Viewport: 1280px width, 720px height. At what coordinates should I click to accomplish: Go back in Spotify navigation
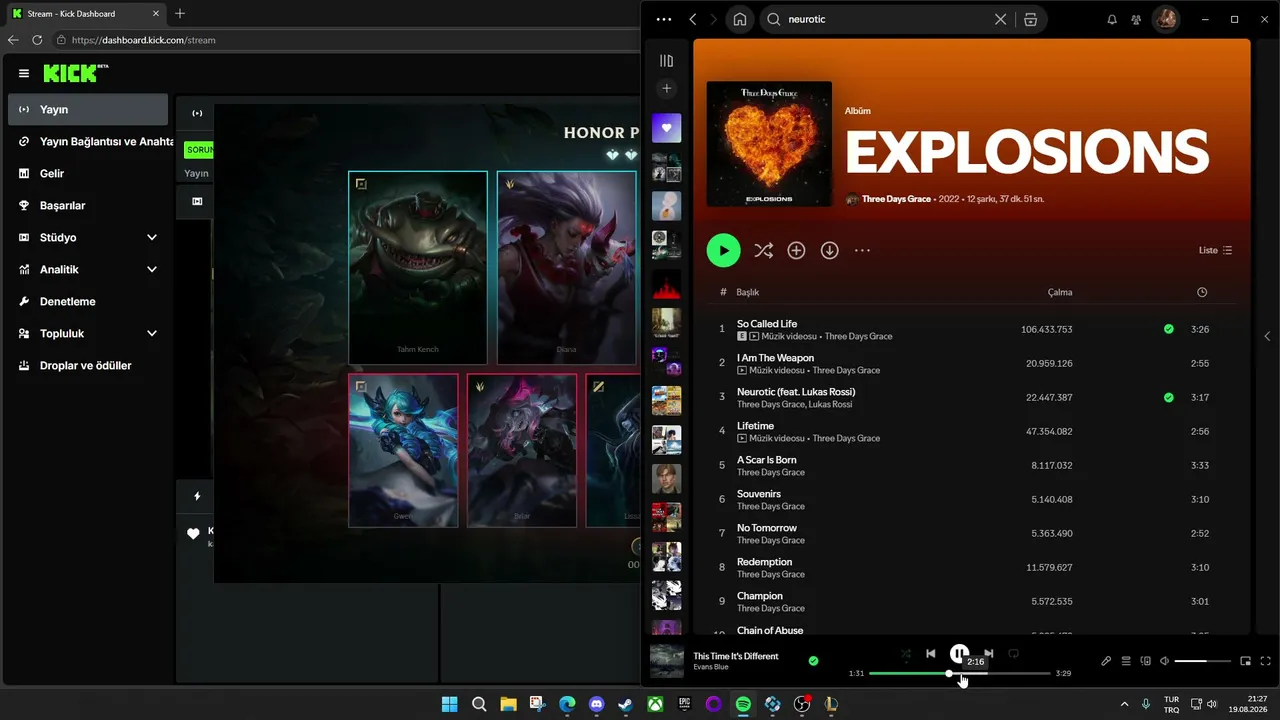tap(692, 19)
